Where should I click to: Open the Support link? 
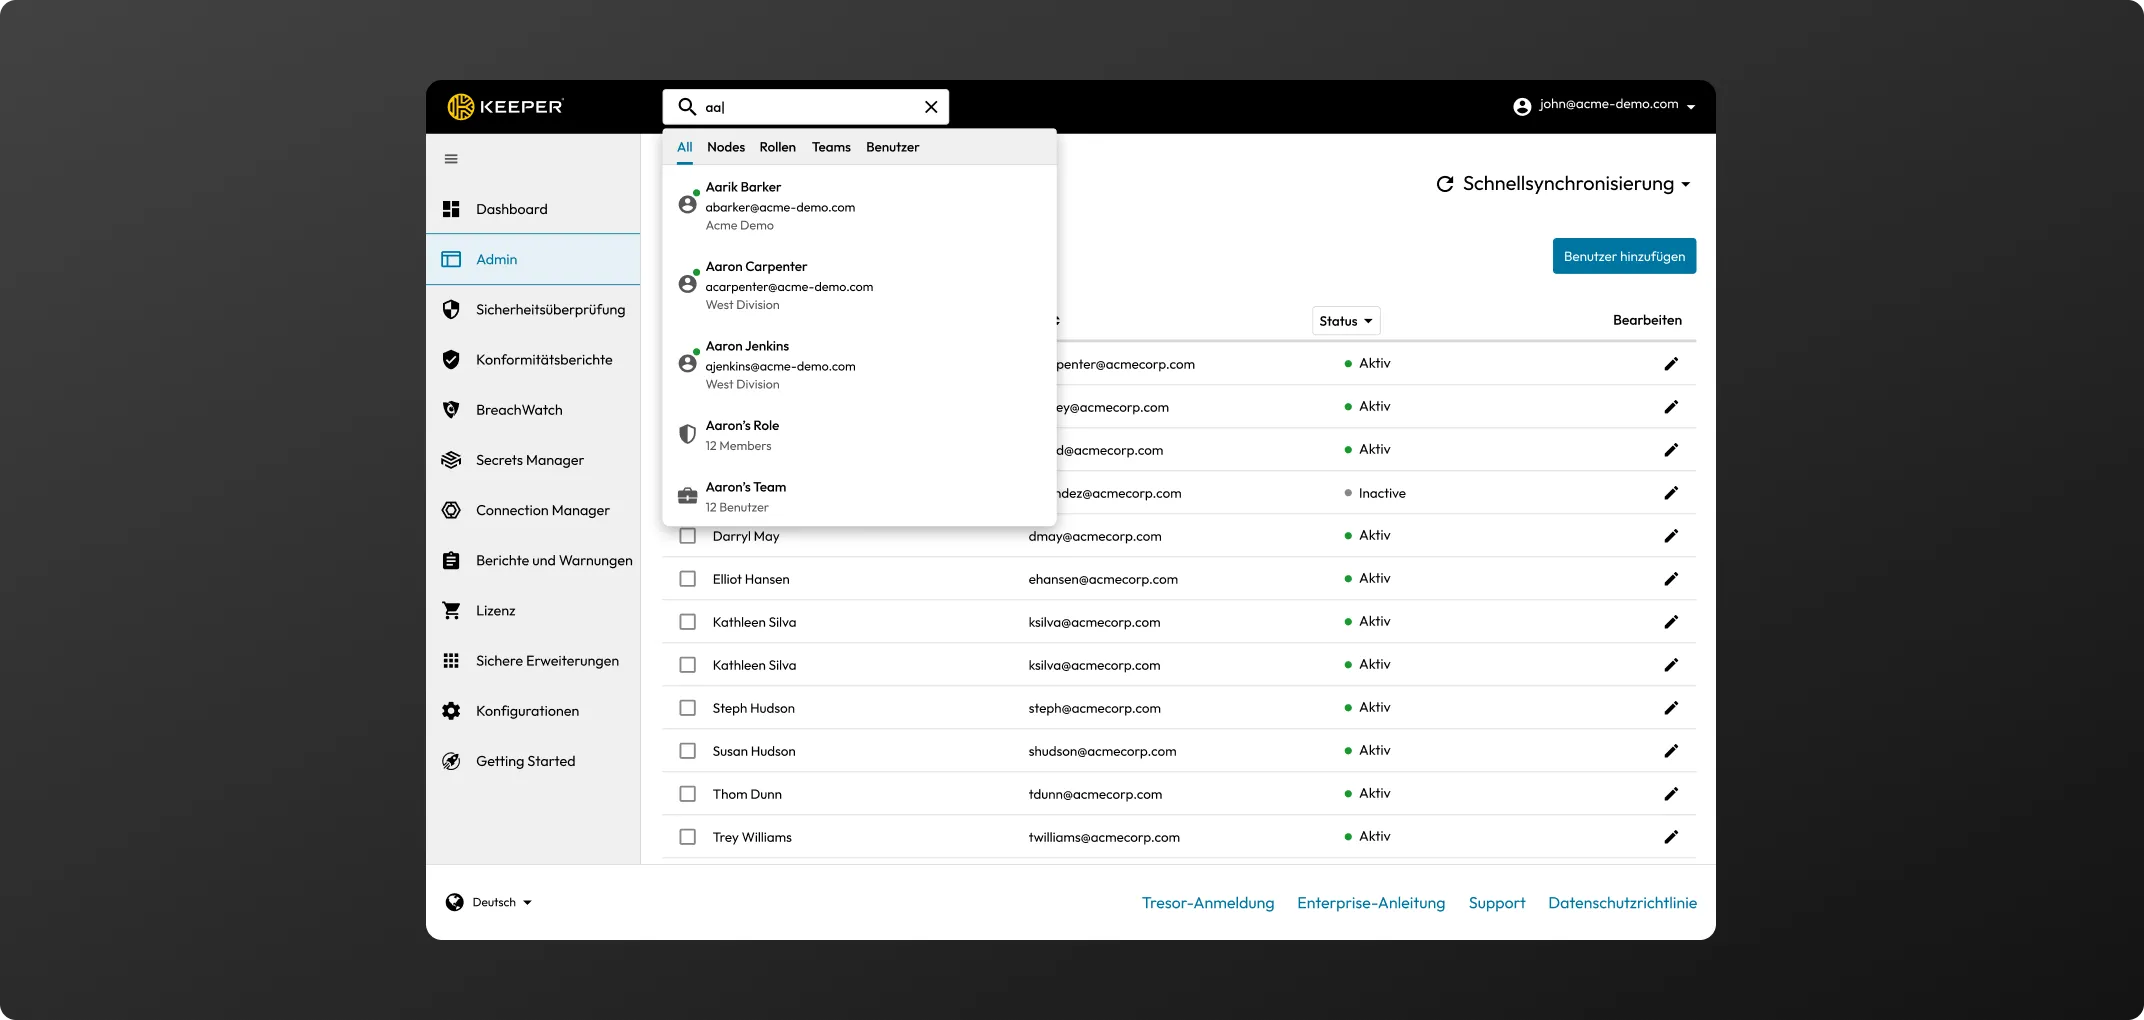1497,903
